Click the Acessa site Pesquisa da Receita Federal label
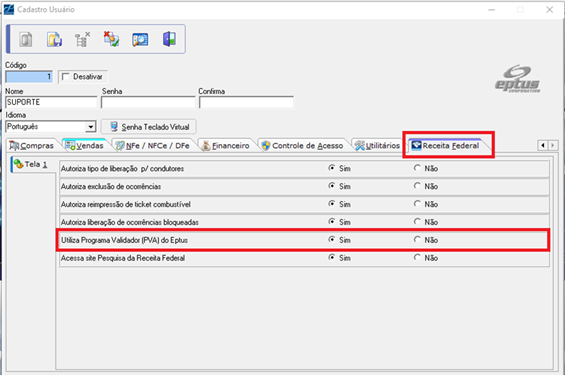 [x=123, y=258]
